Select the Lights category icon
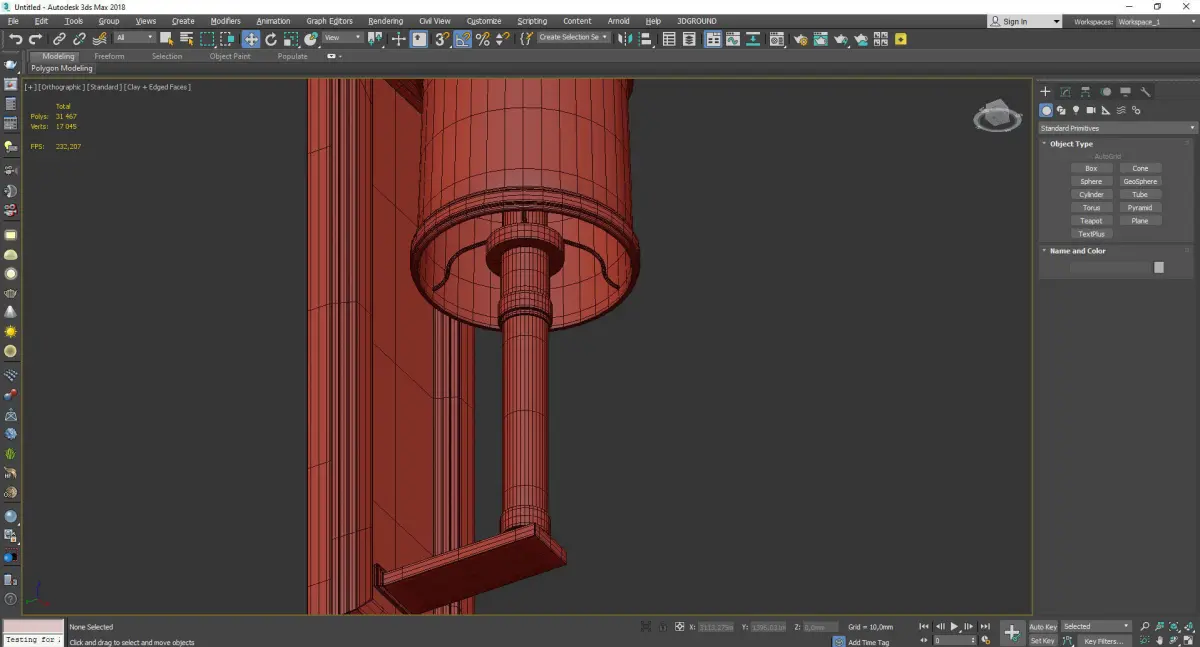 [x=1076, y=110]
